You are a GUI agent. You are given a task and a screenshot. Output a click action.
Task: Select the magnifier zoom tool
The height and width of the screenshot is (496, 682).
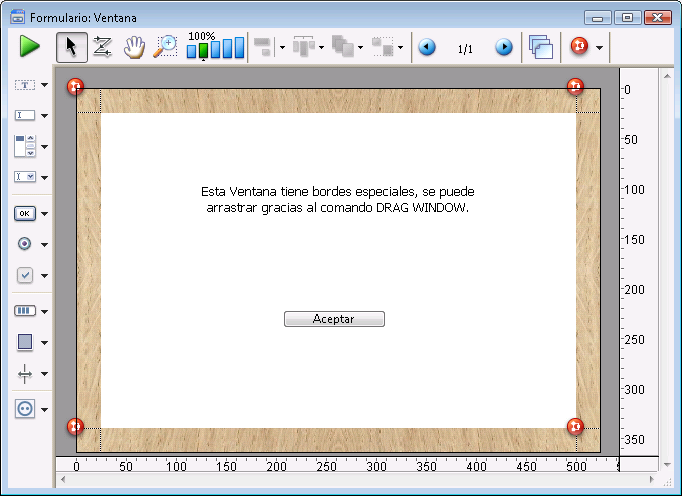(164, 46)
